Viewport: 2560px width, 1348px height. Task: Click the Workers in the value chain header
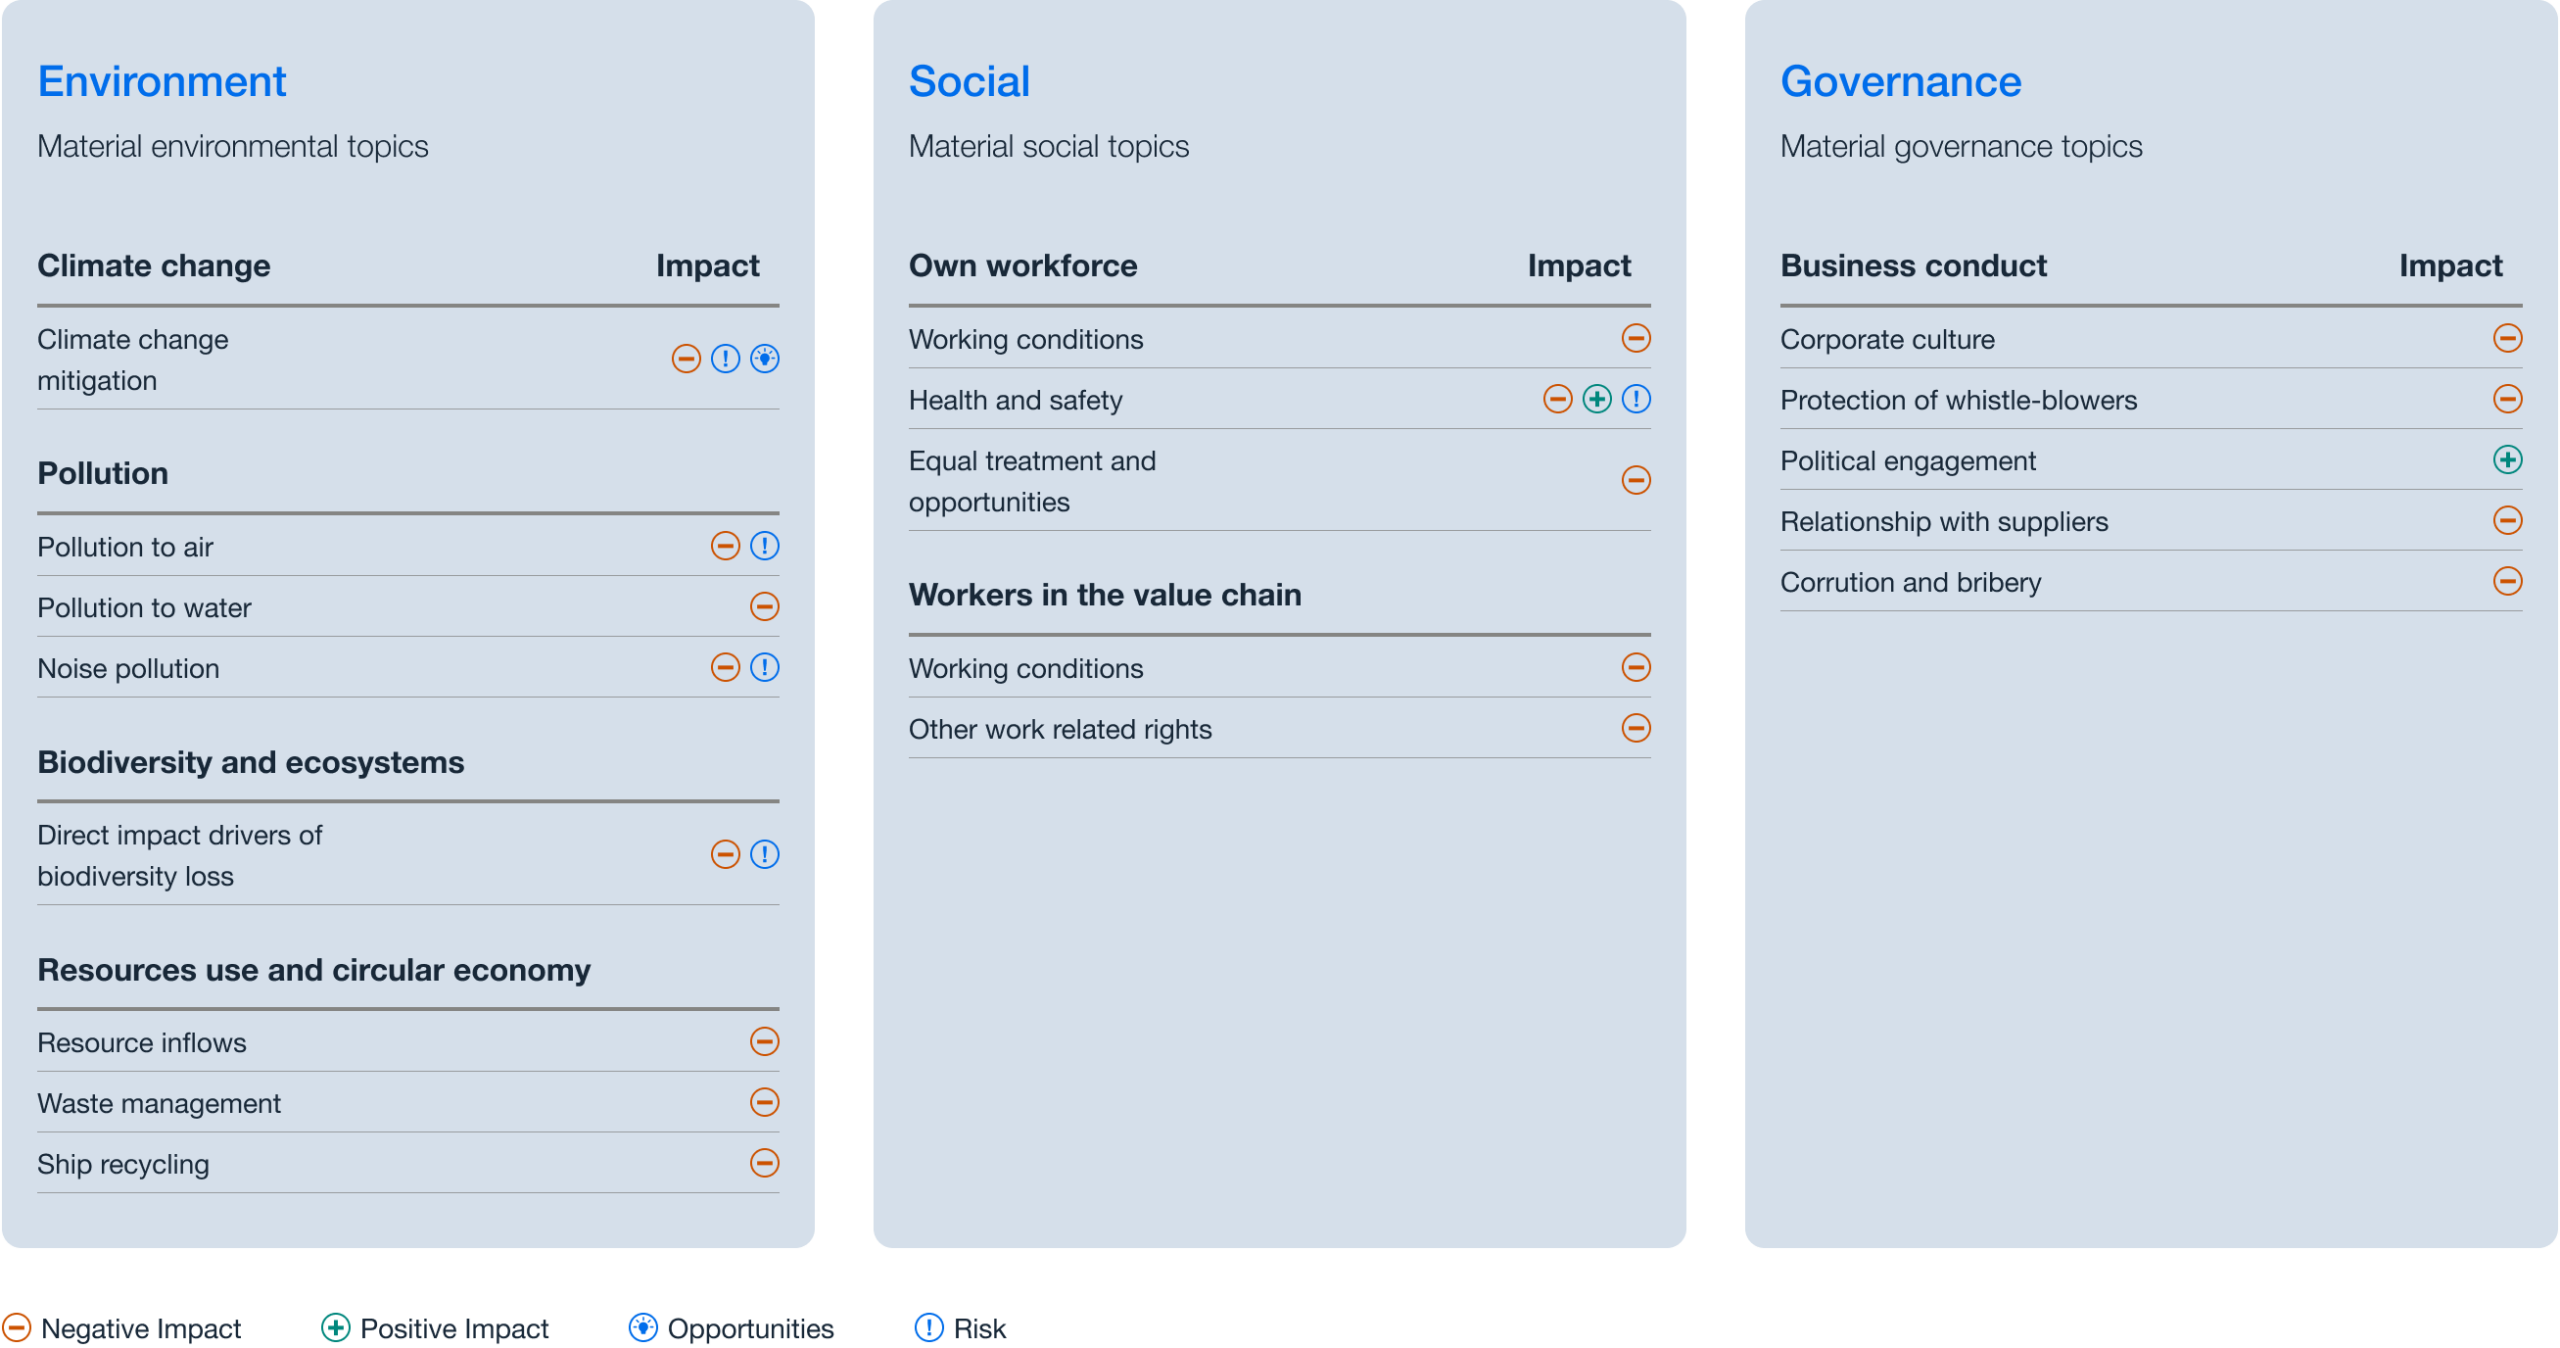pyautogui.click(x=1105, y=595)
